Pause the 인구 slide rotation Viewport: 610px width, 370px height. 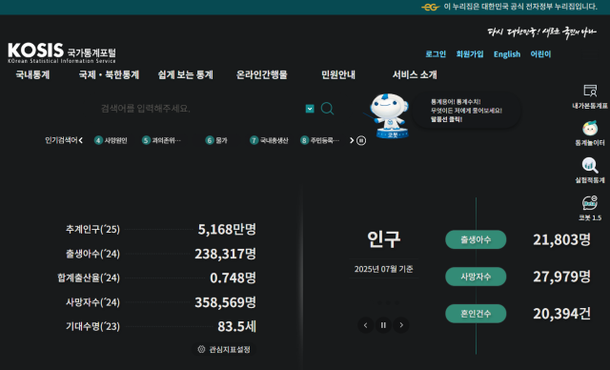tap(383, 325)
